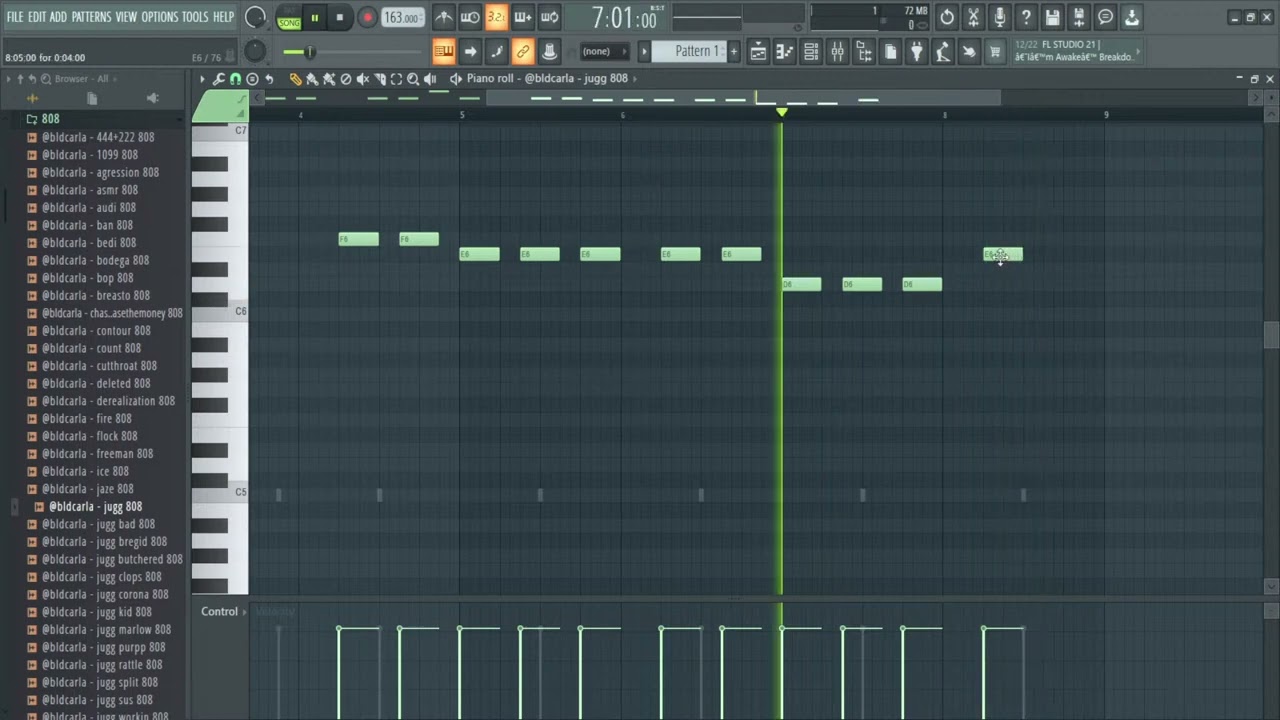Open Browser - All tab selector

click(x=82, y=78)
